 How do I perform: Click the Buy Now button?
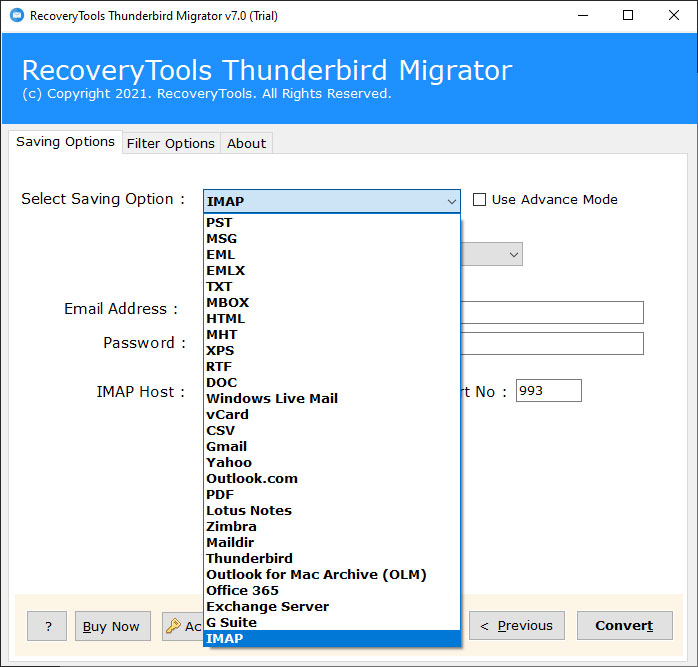tap(113, 626)
